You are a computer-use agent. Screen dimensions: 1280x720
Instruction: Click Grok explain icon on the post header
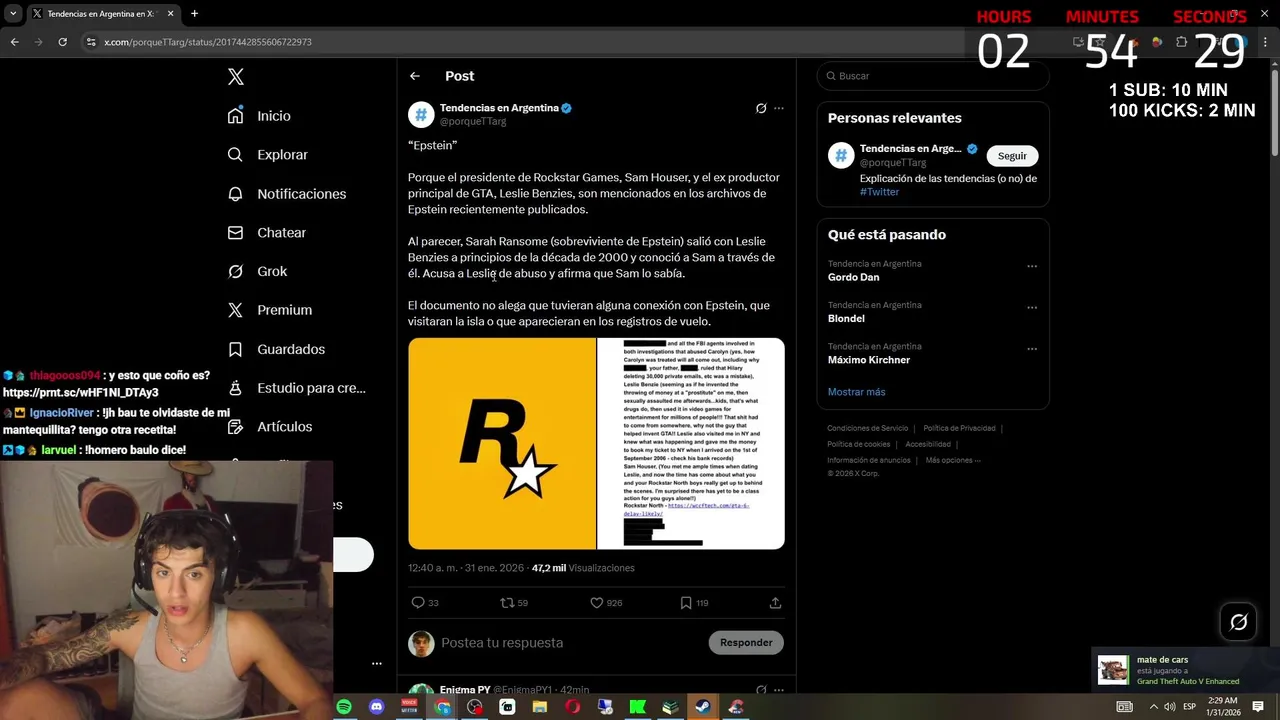[x=761, y=108]
